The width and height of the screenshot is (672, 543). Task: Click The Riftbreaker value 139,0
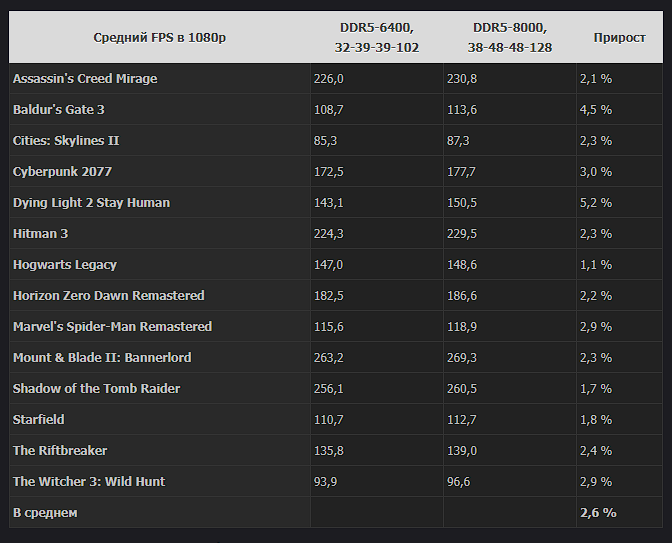(x=462, y=451)
